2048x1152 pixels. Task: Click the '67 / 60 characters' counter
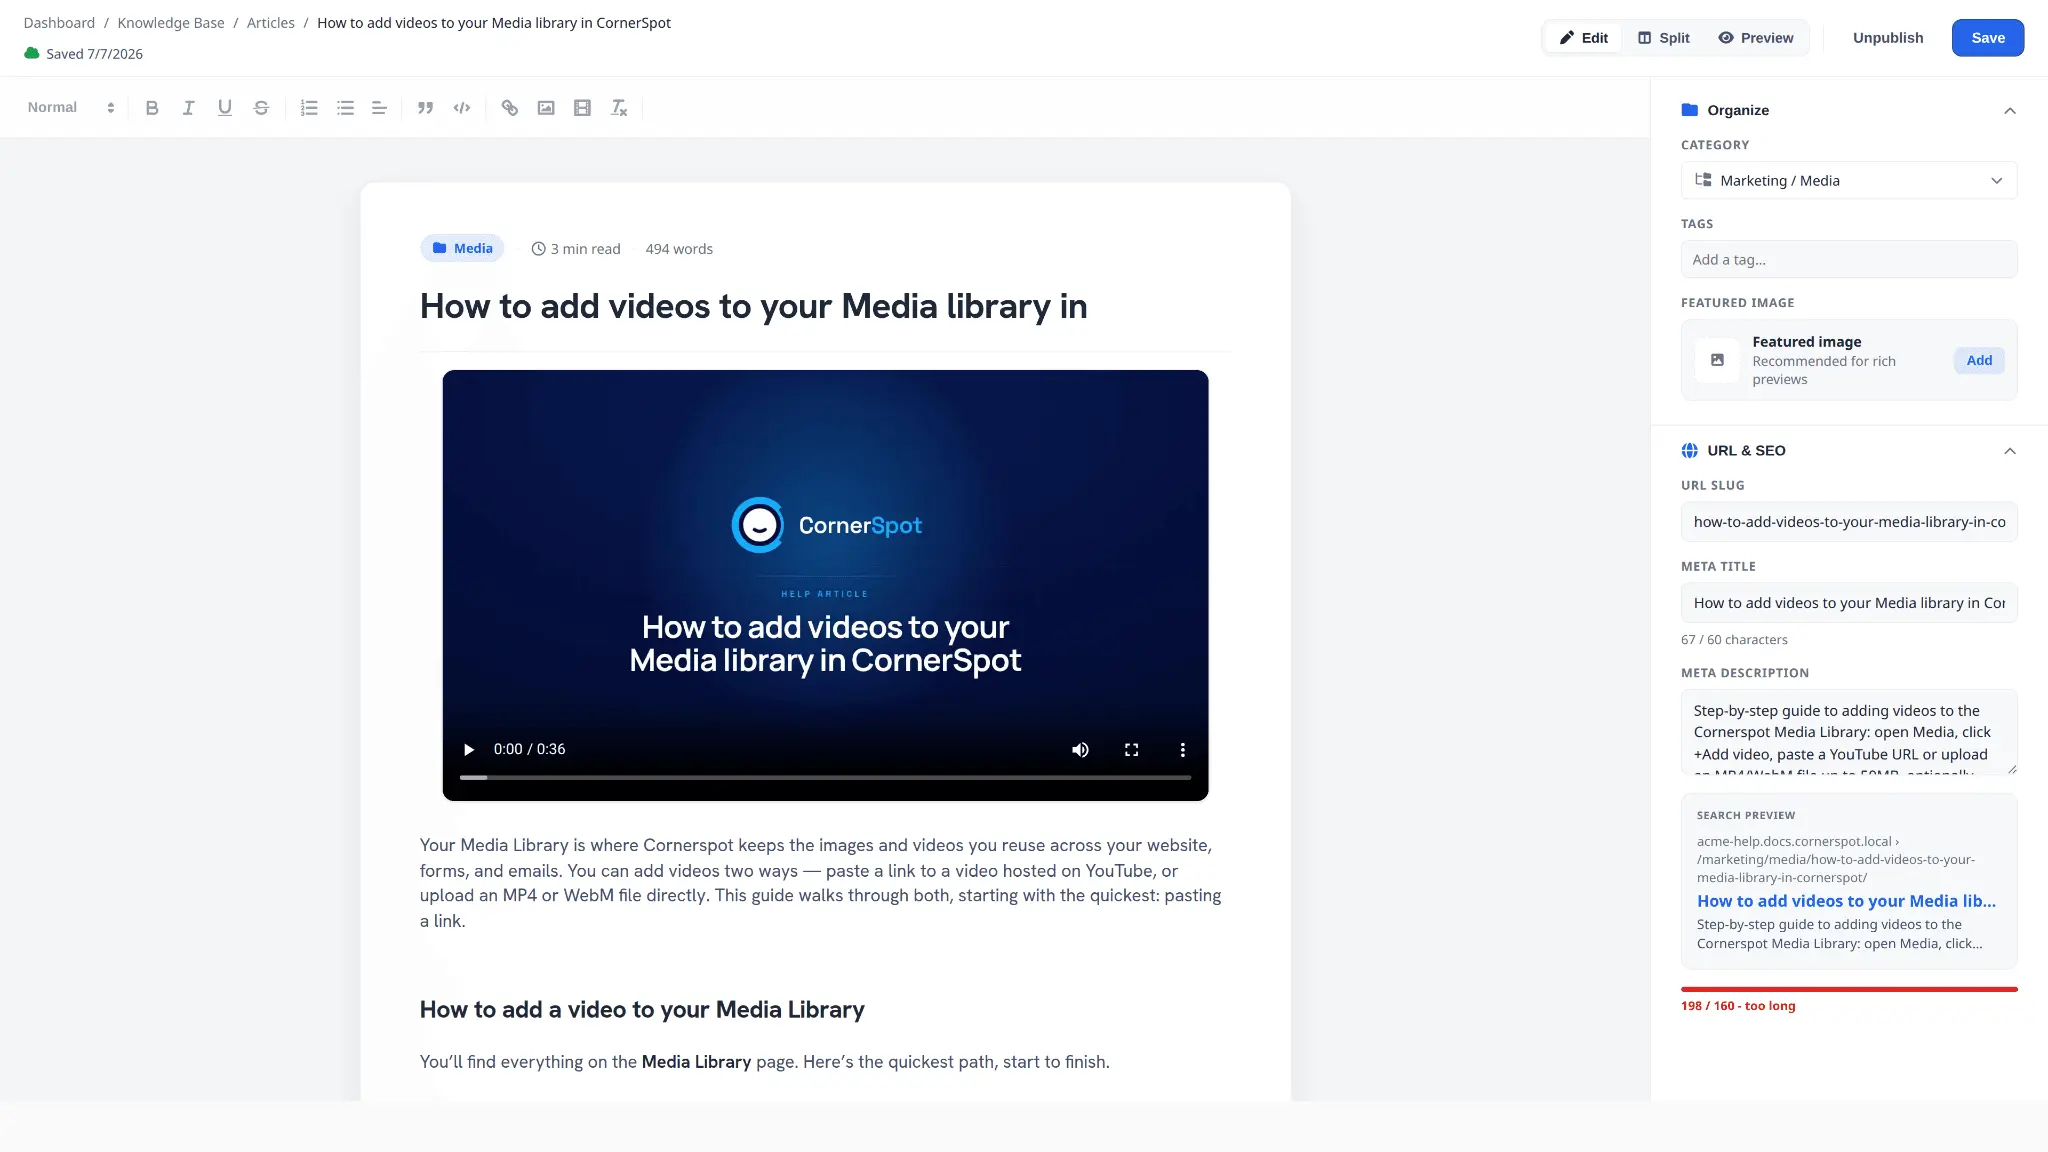pyautogui.click(x=1734, y=640)
